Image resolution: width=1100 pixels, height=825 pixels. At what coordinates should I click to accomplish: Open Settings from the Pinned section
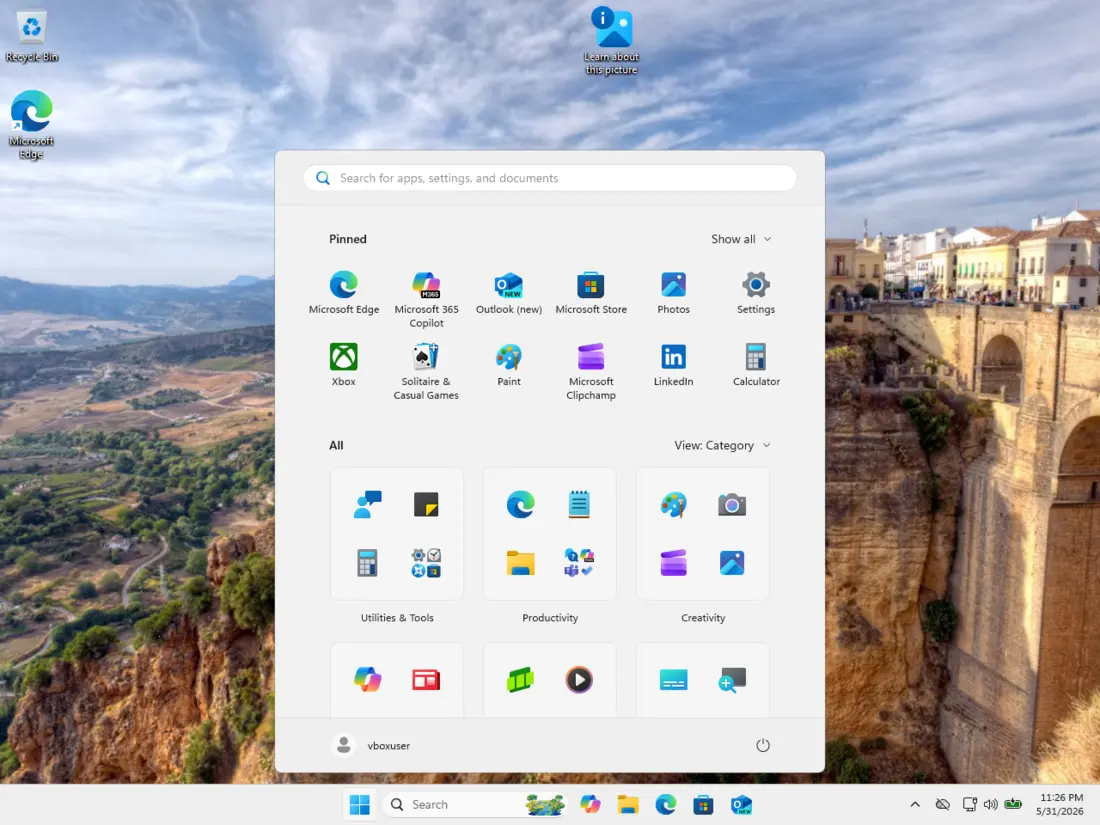coord(756,293)
